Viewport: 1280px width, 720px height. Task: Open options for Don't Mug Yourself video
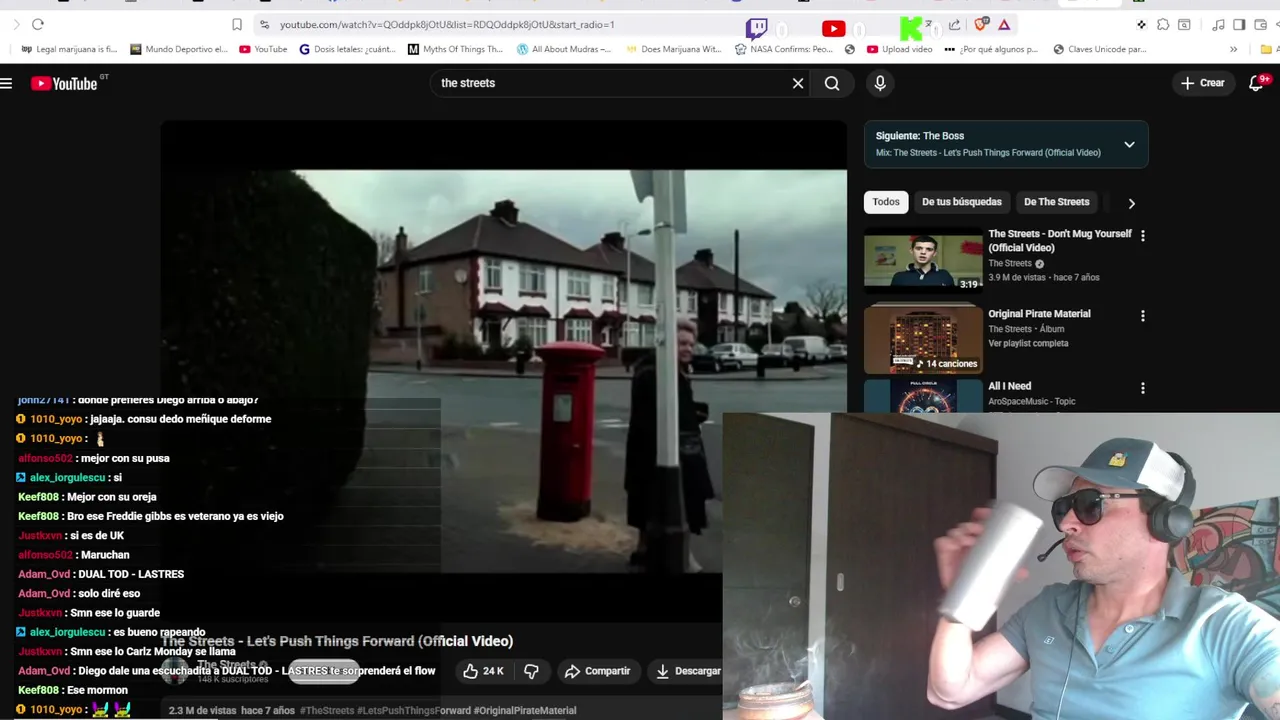(1143, 236)
